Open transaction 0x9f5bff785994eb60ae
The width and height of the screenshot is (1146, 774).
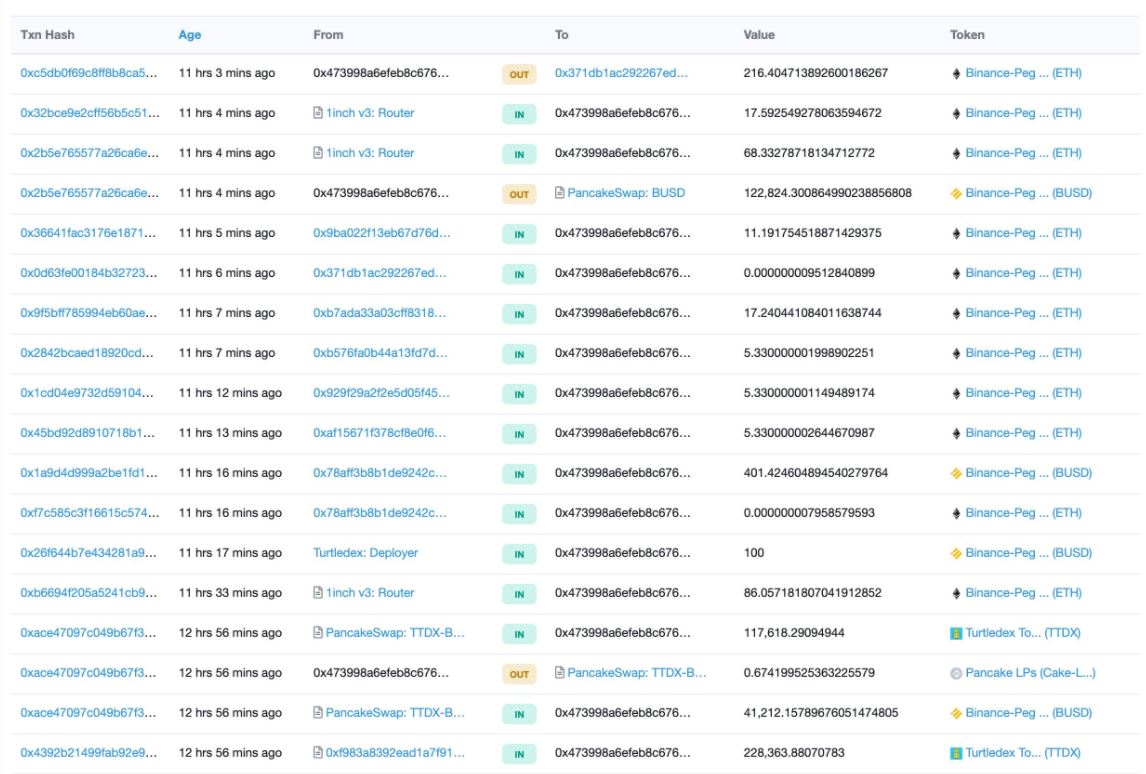coord(88,313)
